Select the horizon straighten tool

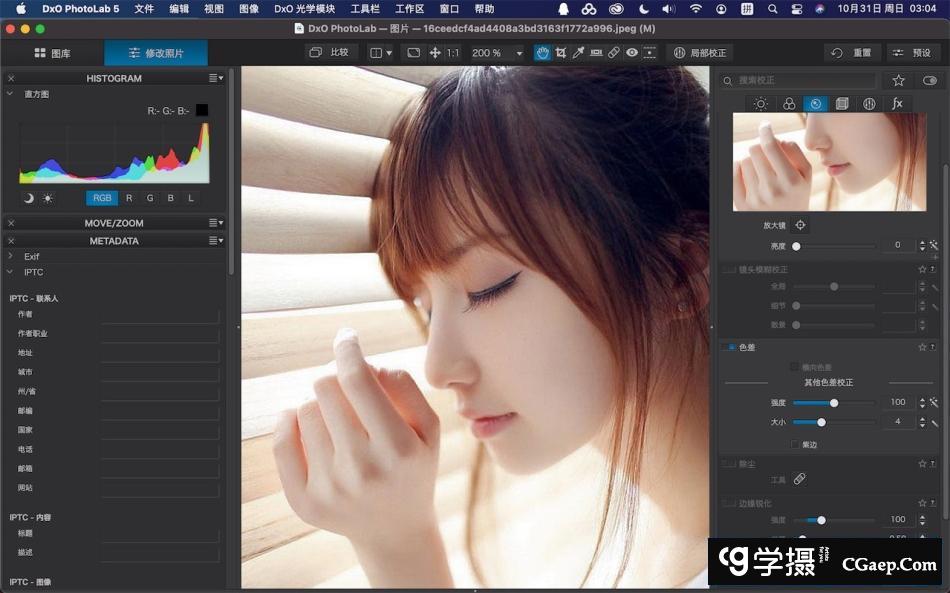pos(597,53)
